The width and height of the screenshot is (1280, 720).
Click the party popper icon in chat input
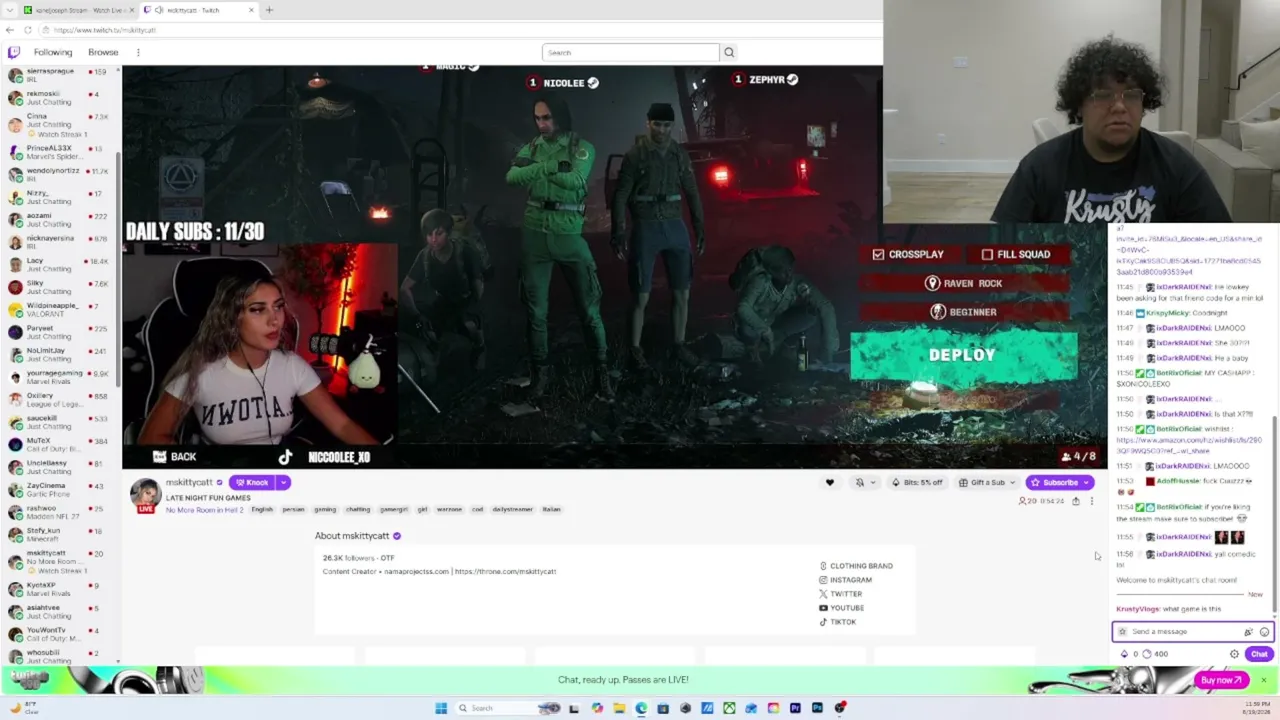click(1248, 632)
